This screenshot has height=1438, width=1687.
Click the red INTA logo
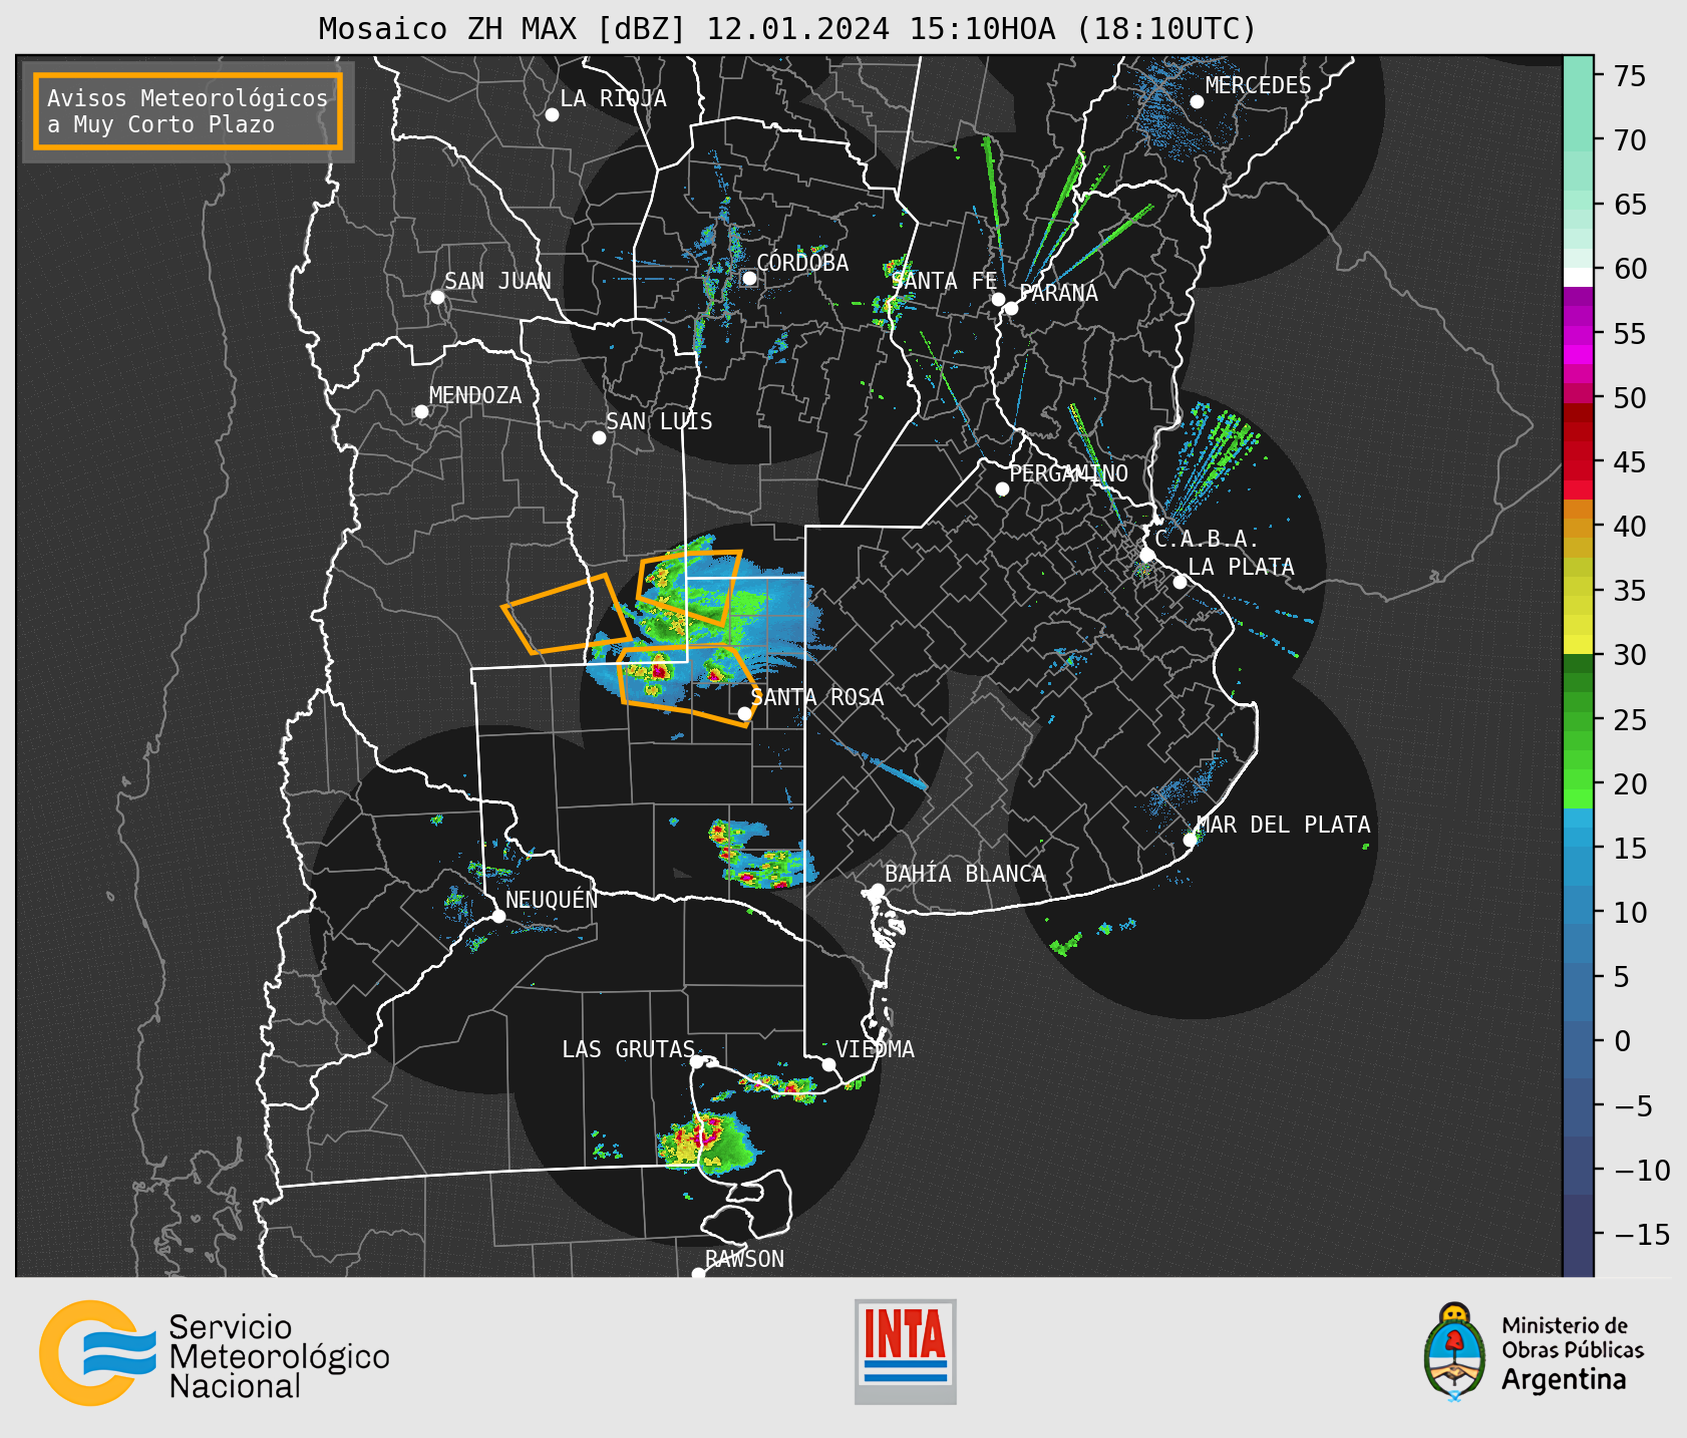click(x=905, y=1351)
